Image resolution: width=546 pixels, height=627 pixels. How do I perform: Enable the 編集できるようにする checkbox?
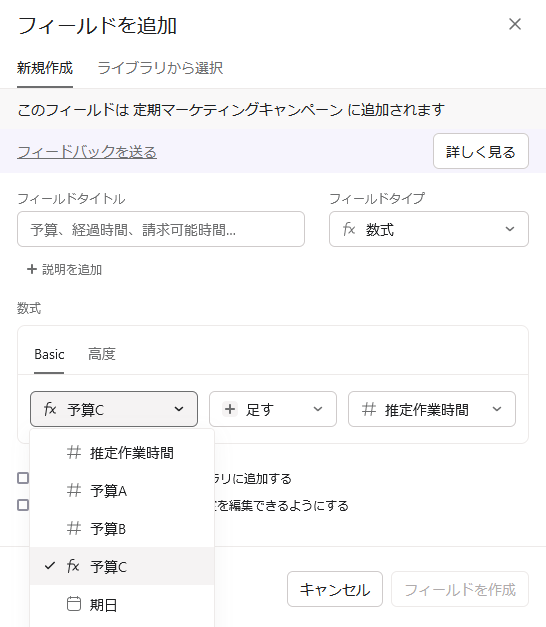pos(23,505)
